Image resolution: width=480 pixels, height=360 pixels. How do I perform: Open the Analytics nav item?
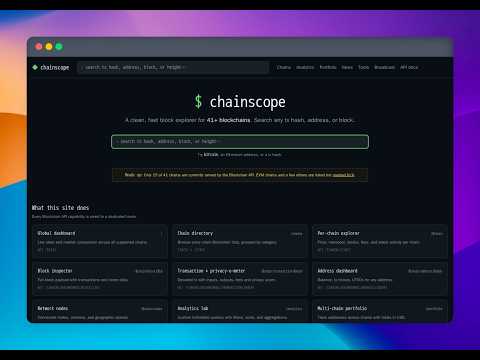(305, 67)
